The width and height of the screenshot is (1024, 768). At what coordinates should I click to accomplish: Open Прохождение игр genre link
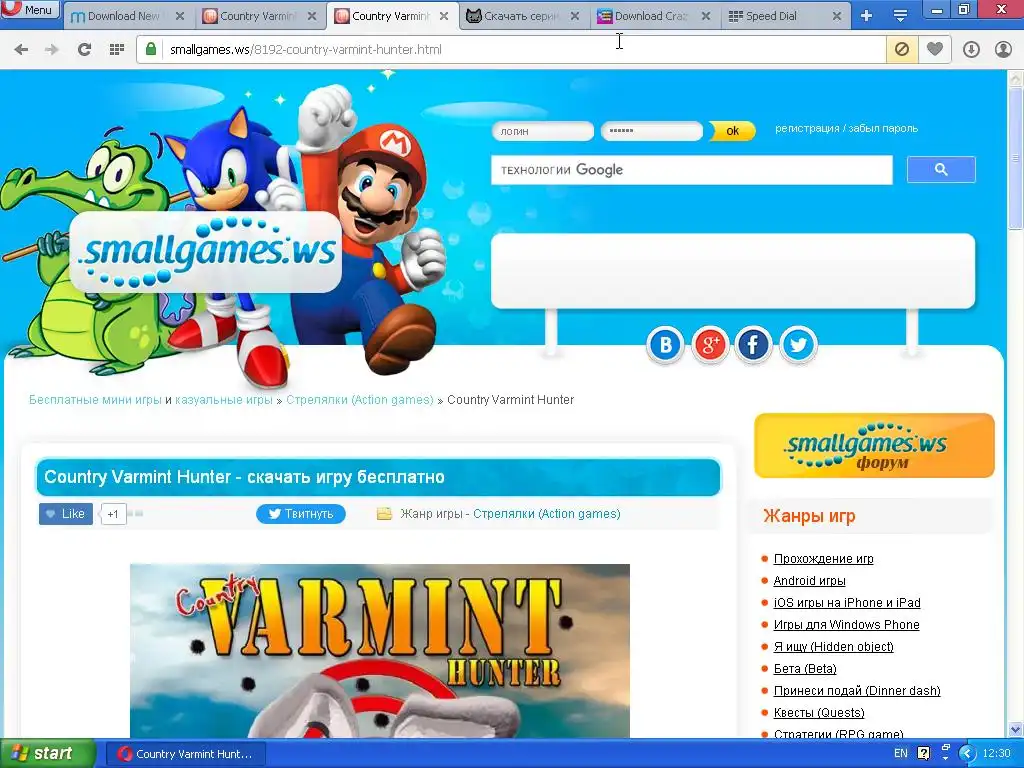pos(824,559)
